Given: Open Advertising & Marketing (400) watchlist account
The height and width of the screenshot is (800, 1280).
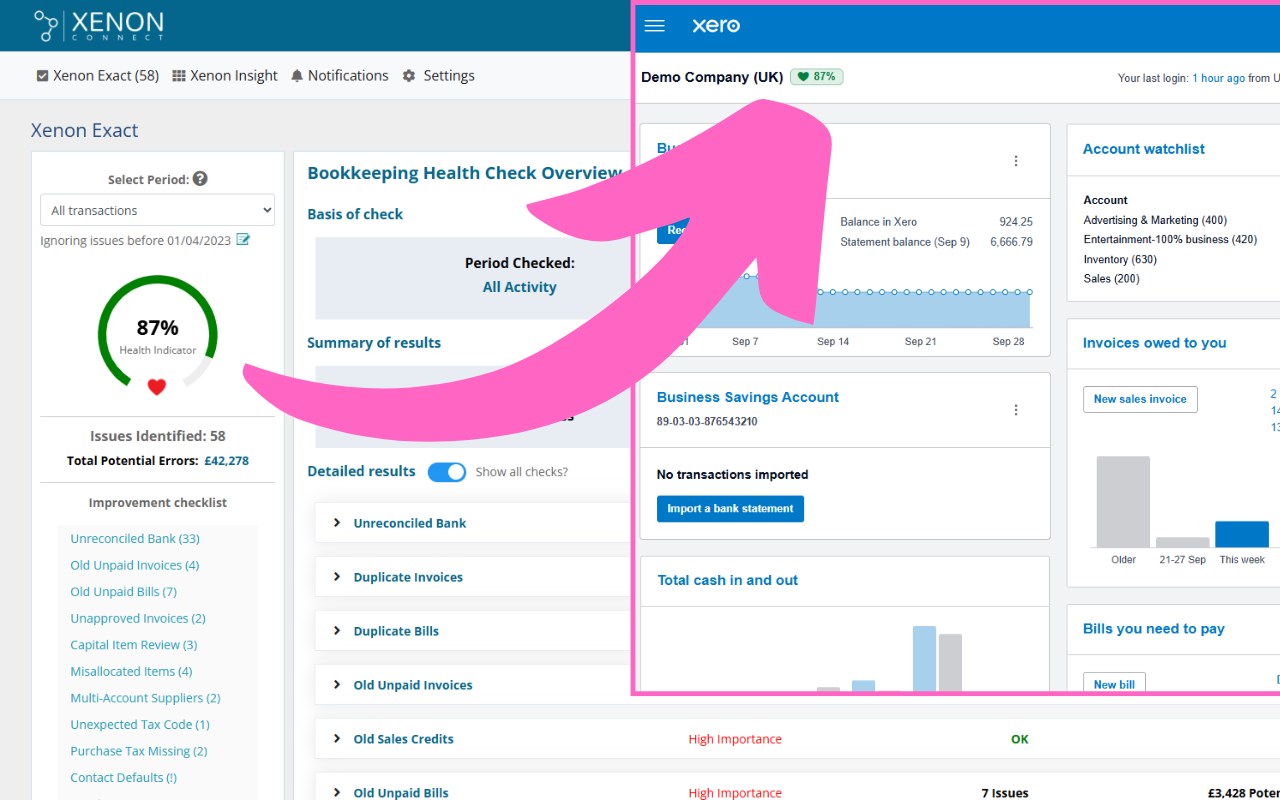Looking at the screenshot, I should tap(1155, 220).
